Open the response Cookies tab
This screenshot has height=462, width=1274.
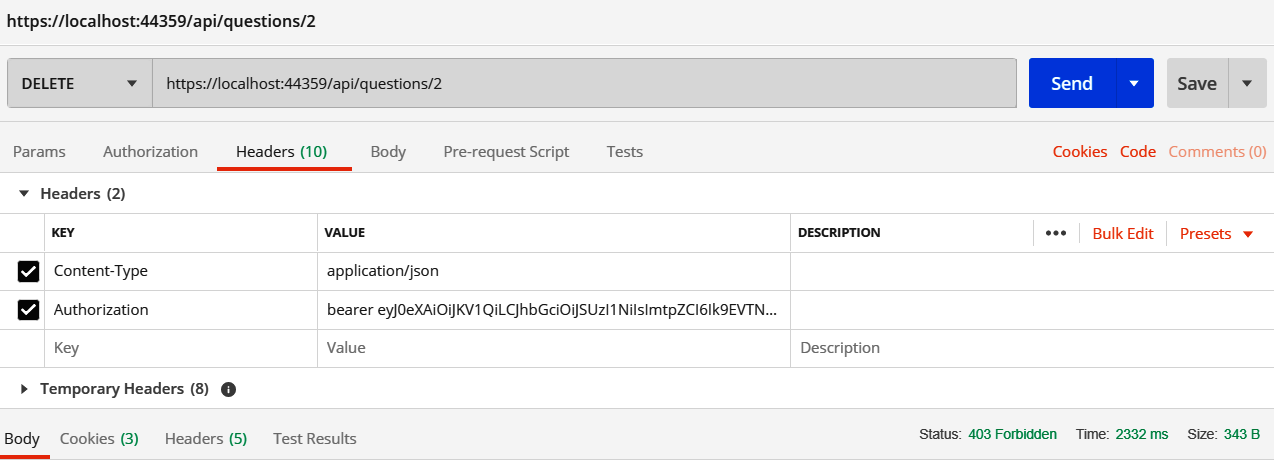coord(99,438)
